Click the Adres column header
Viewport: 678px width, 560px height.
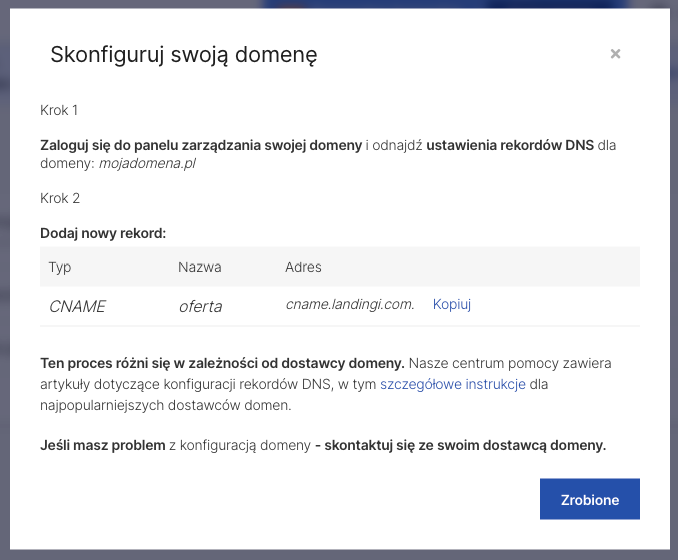coord(303,267)
